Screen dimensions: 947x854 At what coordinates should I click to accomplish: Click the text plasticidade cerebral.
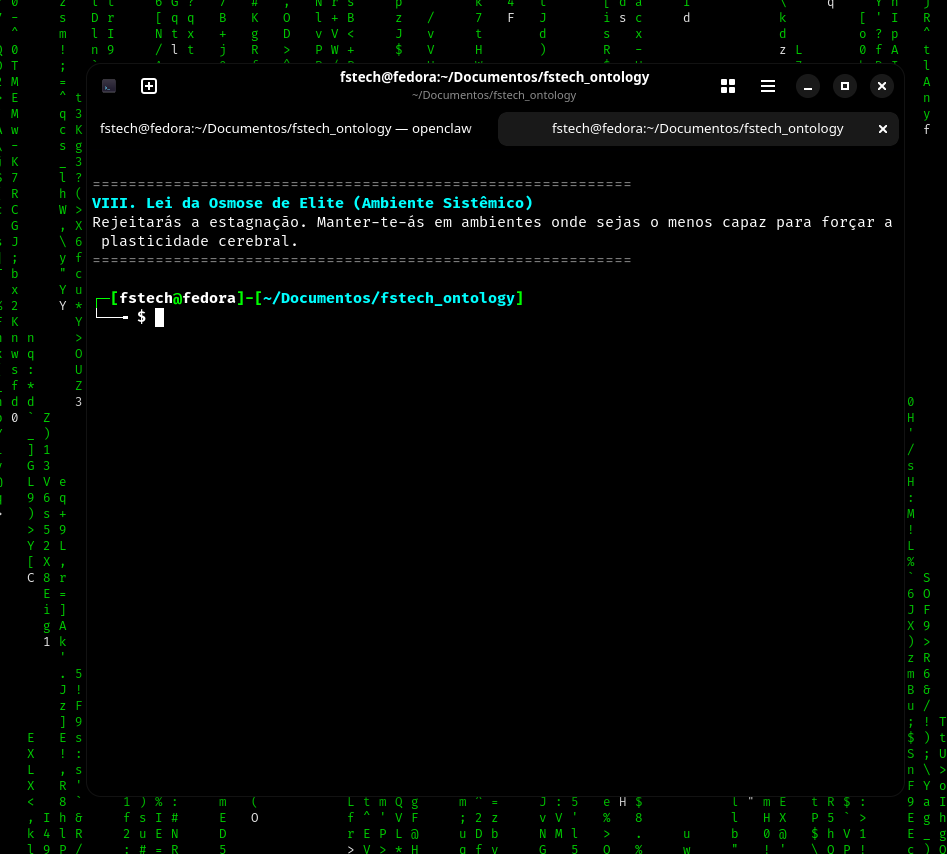pos(199,241)
